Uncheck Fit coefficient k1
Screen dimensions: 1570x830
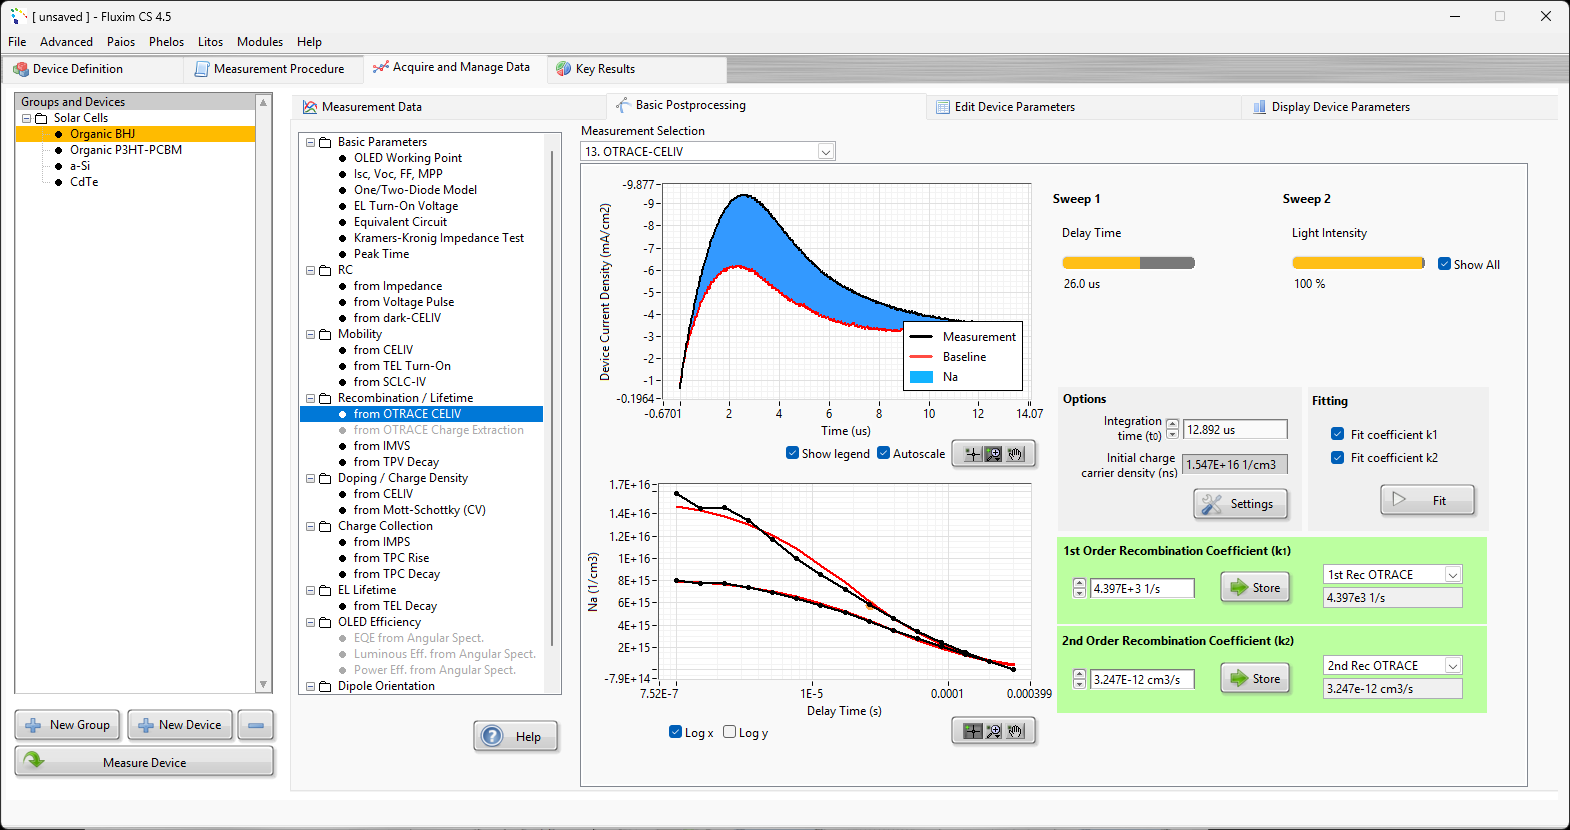(1337, 434)
